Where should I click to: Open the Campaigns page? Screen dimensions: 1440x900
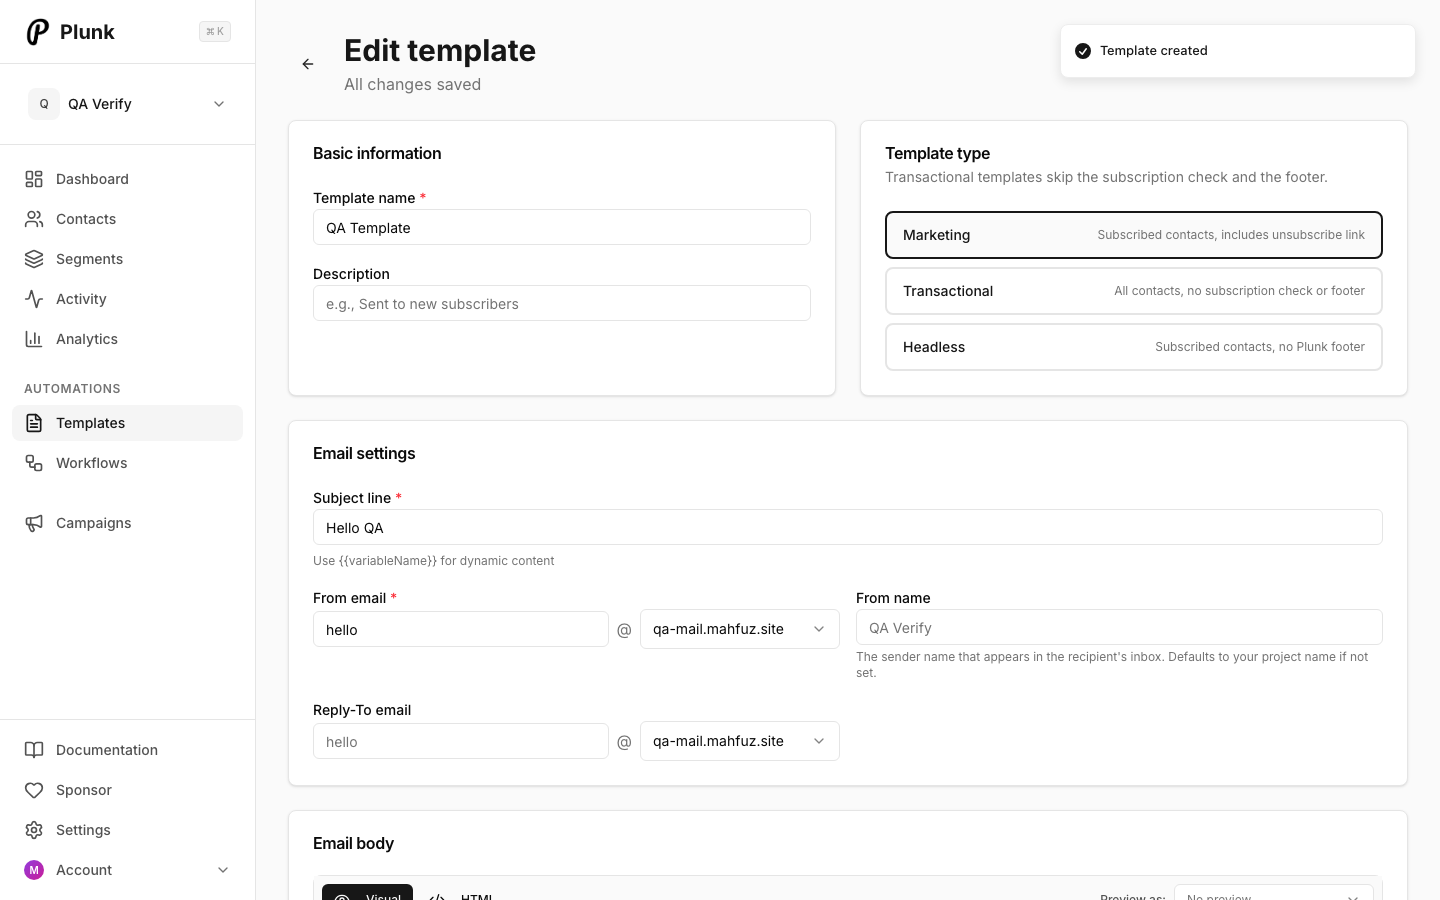tap(127, 523)
